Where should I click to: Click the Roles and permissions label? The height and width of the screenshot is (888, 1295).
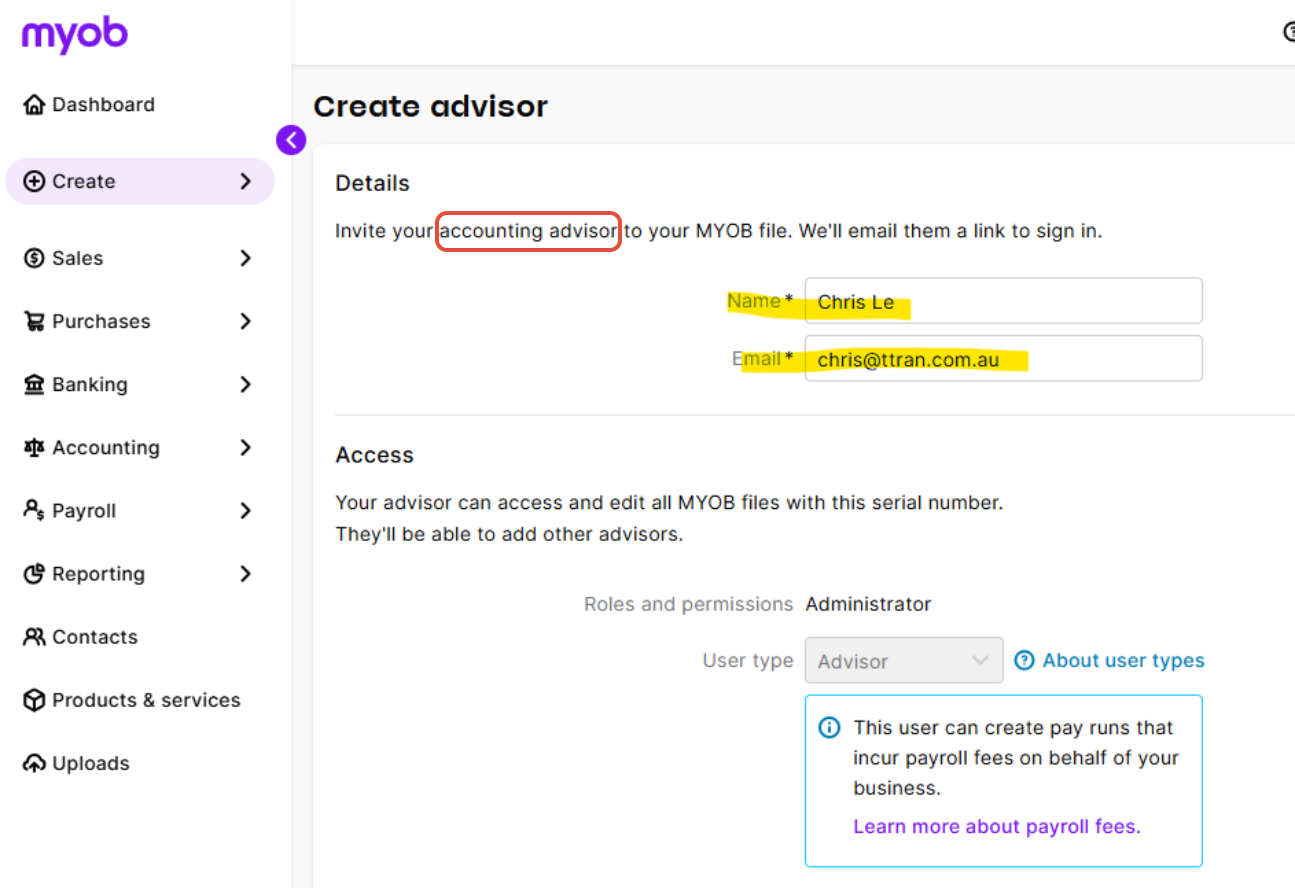coord(689,604)
